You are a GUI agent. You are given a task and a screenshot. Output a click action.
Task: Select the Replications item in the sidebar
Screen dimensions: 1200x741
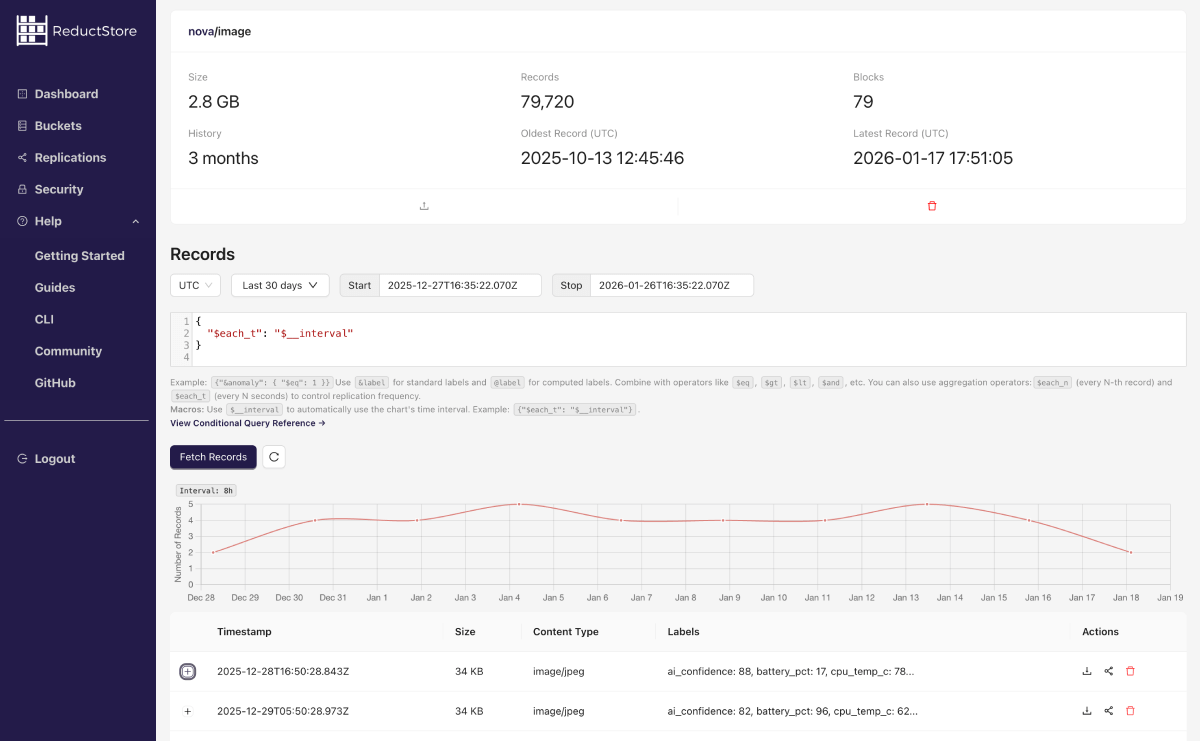pos(70,157)
